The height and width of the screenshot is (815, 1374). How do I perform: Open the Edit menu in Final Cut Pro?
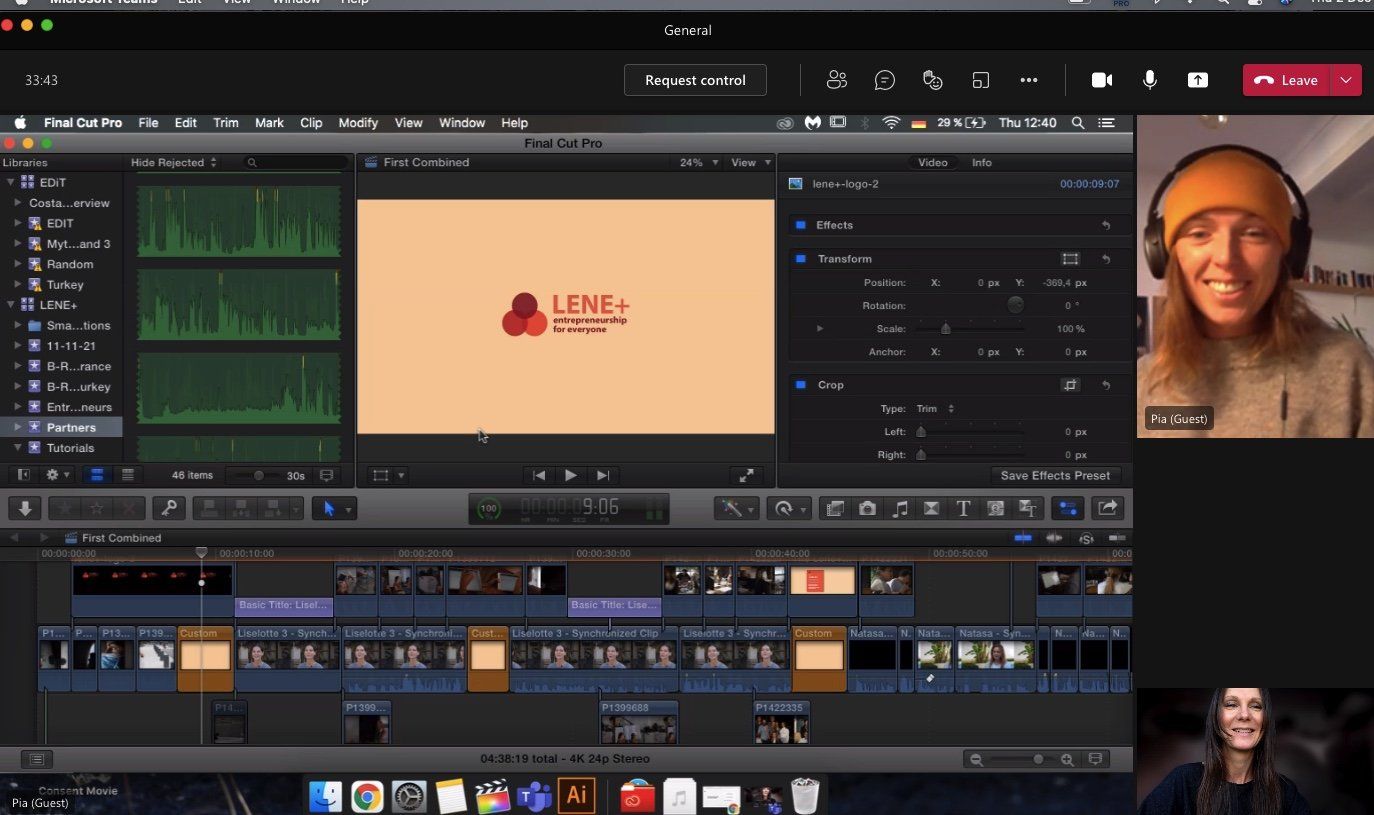186,123
